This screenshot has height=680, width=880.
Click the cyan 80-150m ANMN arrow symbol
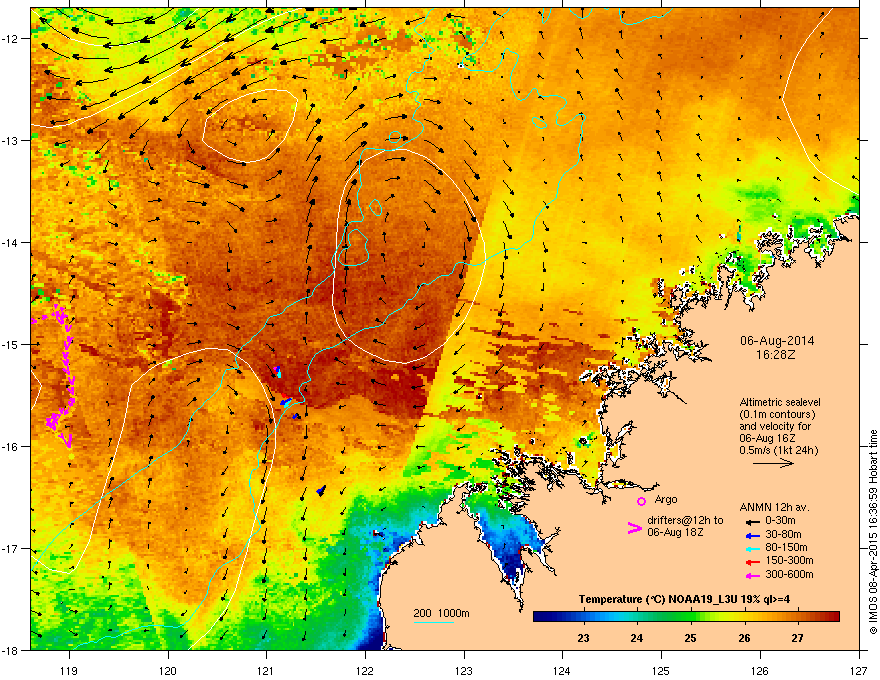click(752, 548)
